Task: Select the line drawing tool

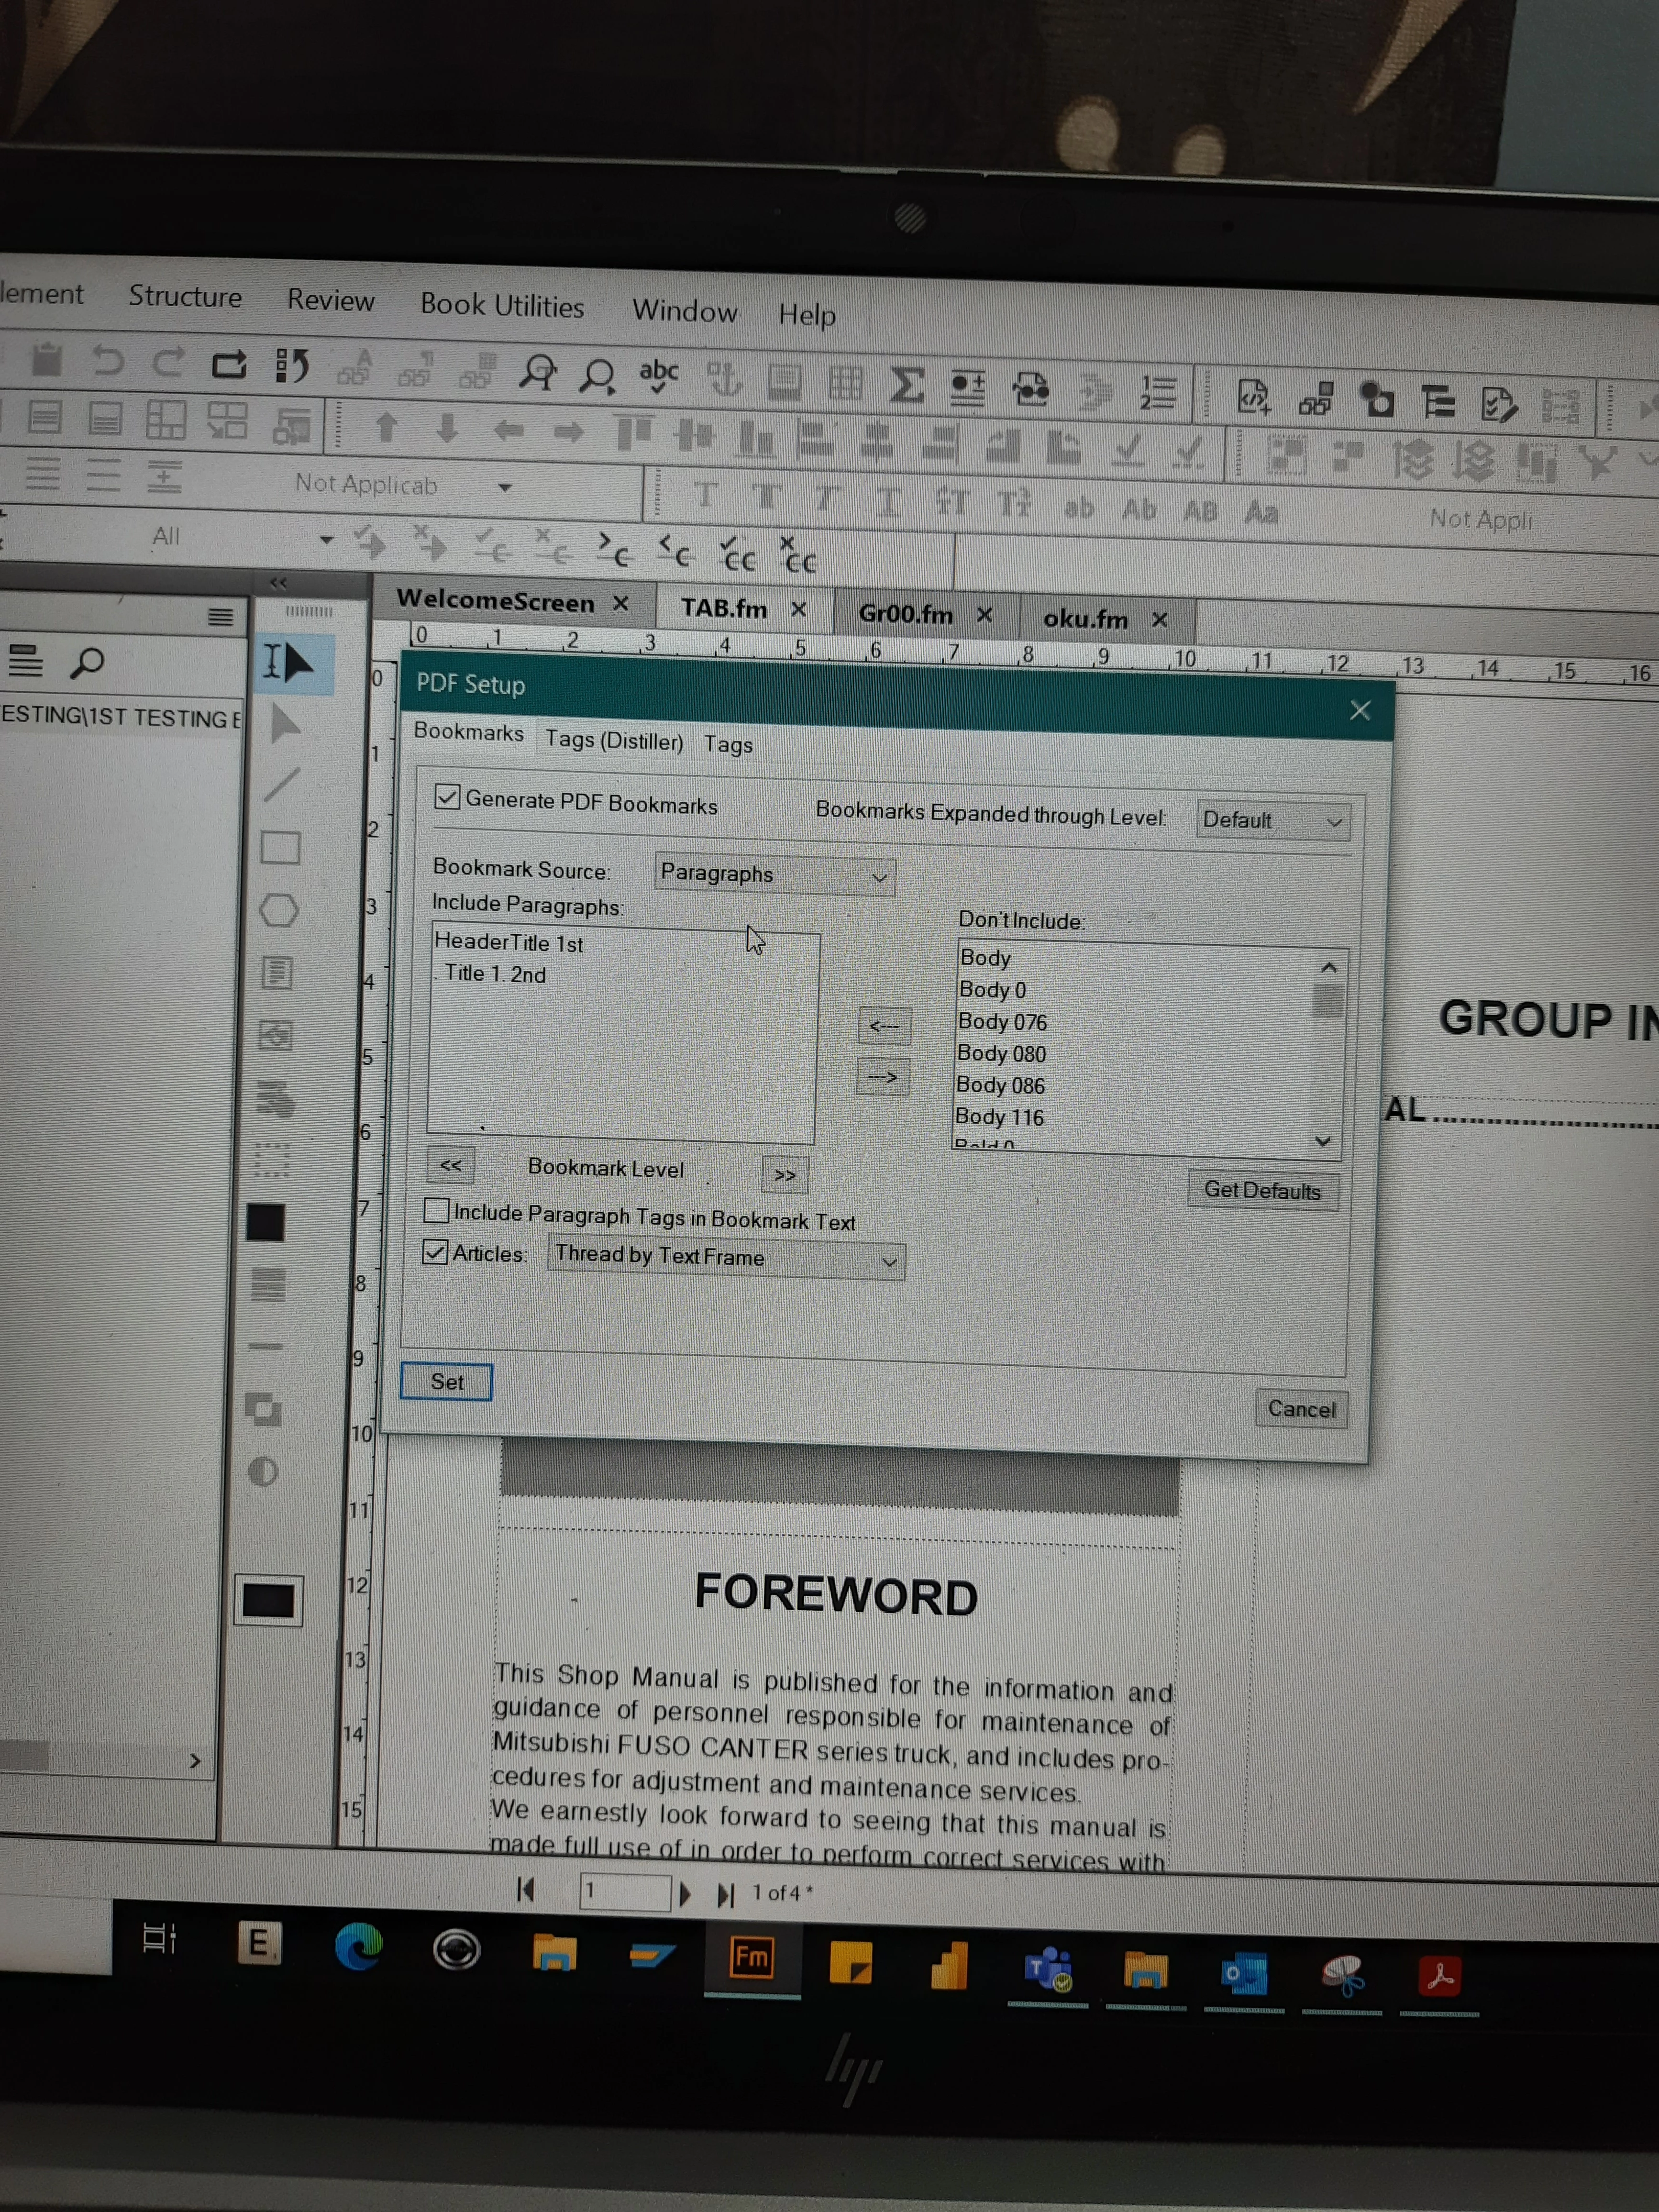Action: point(282,785)
